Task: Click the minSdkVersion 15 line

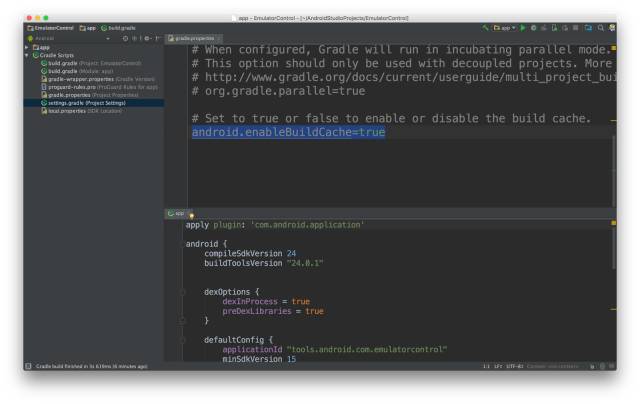Action: pos(259,359)
